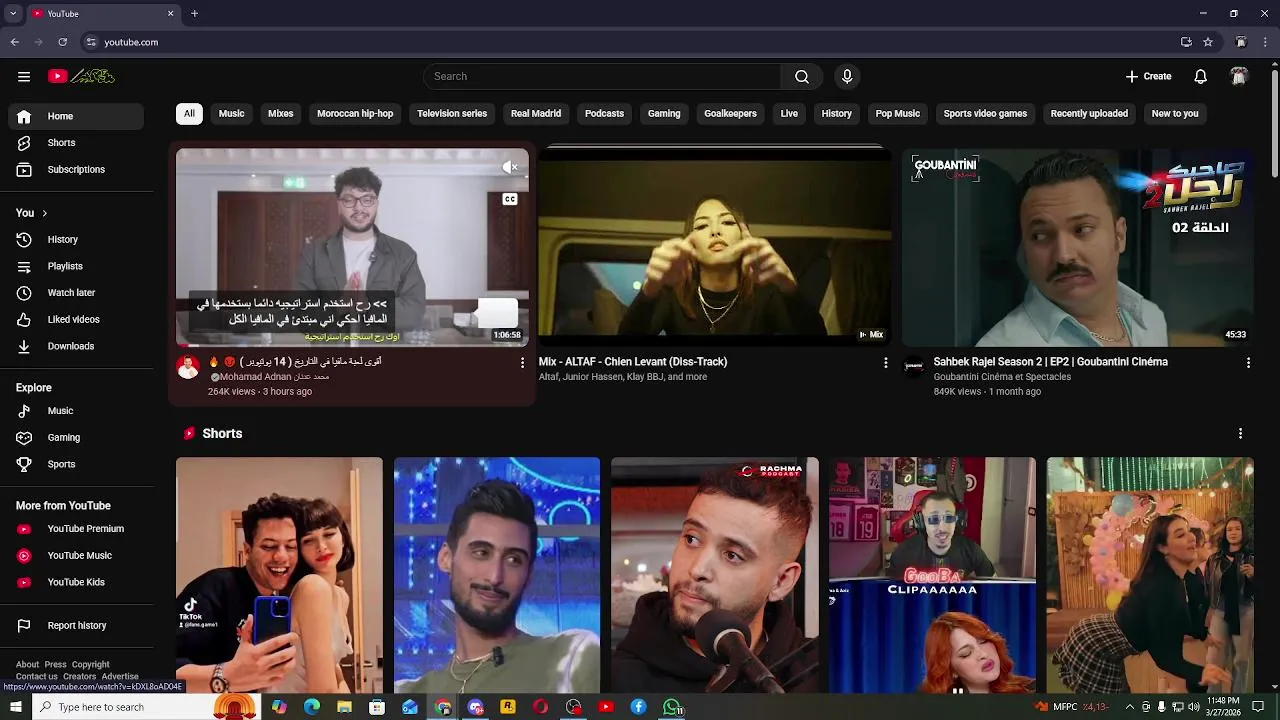Viewport: 1280px width, 720px height.
Task: Open Gaming under Explore
Action: coord(76,438)
